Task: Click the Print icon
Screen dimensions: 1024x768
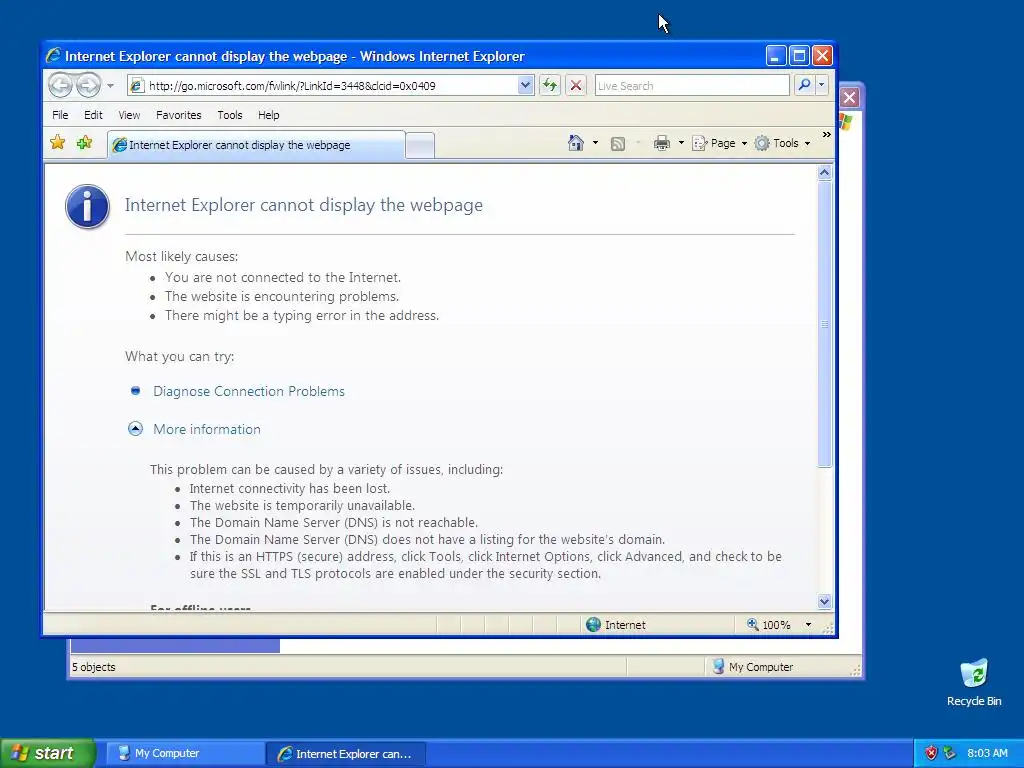Action: tap(662, 143)
